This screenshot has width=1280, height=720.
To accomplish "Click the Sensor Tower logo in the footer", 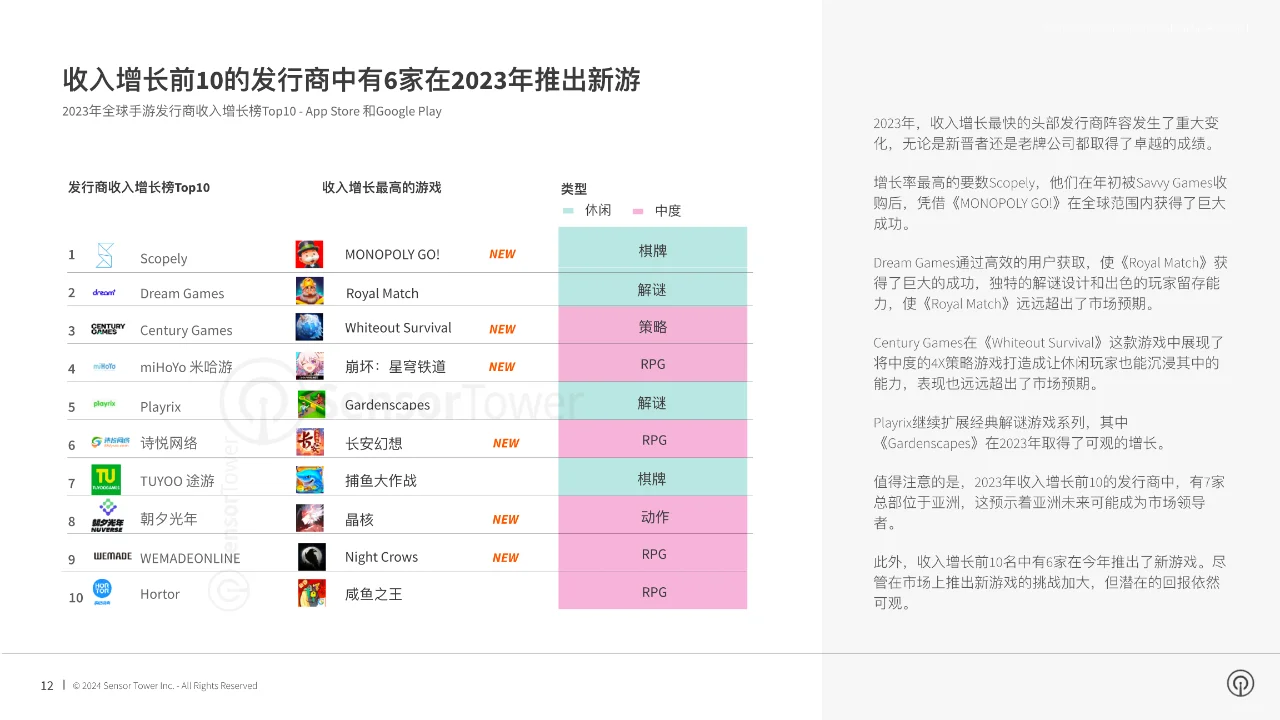I will tap(1240, 683).
